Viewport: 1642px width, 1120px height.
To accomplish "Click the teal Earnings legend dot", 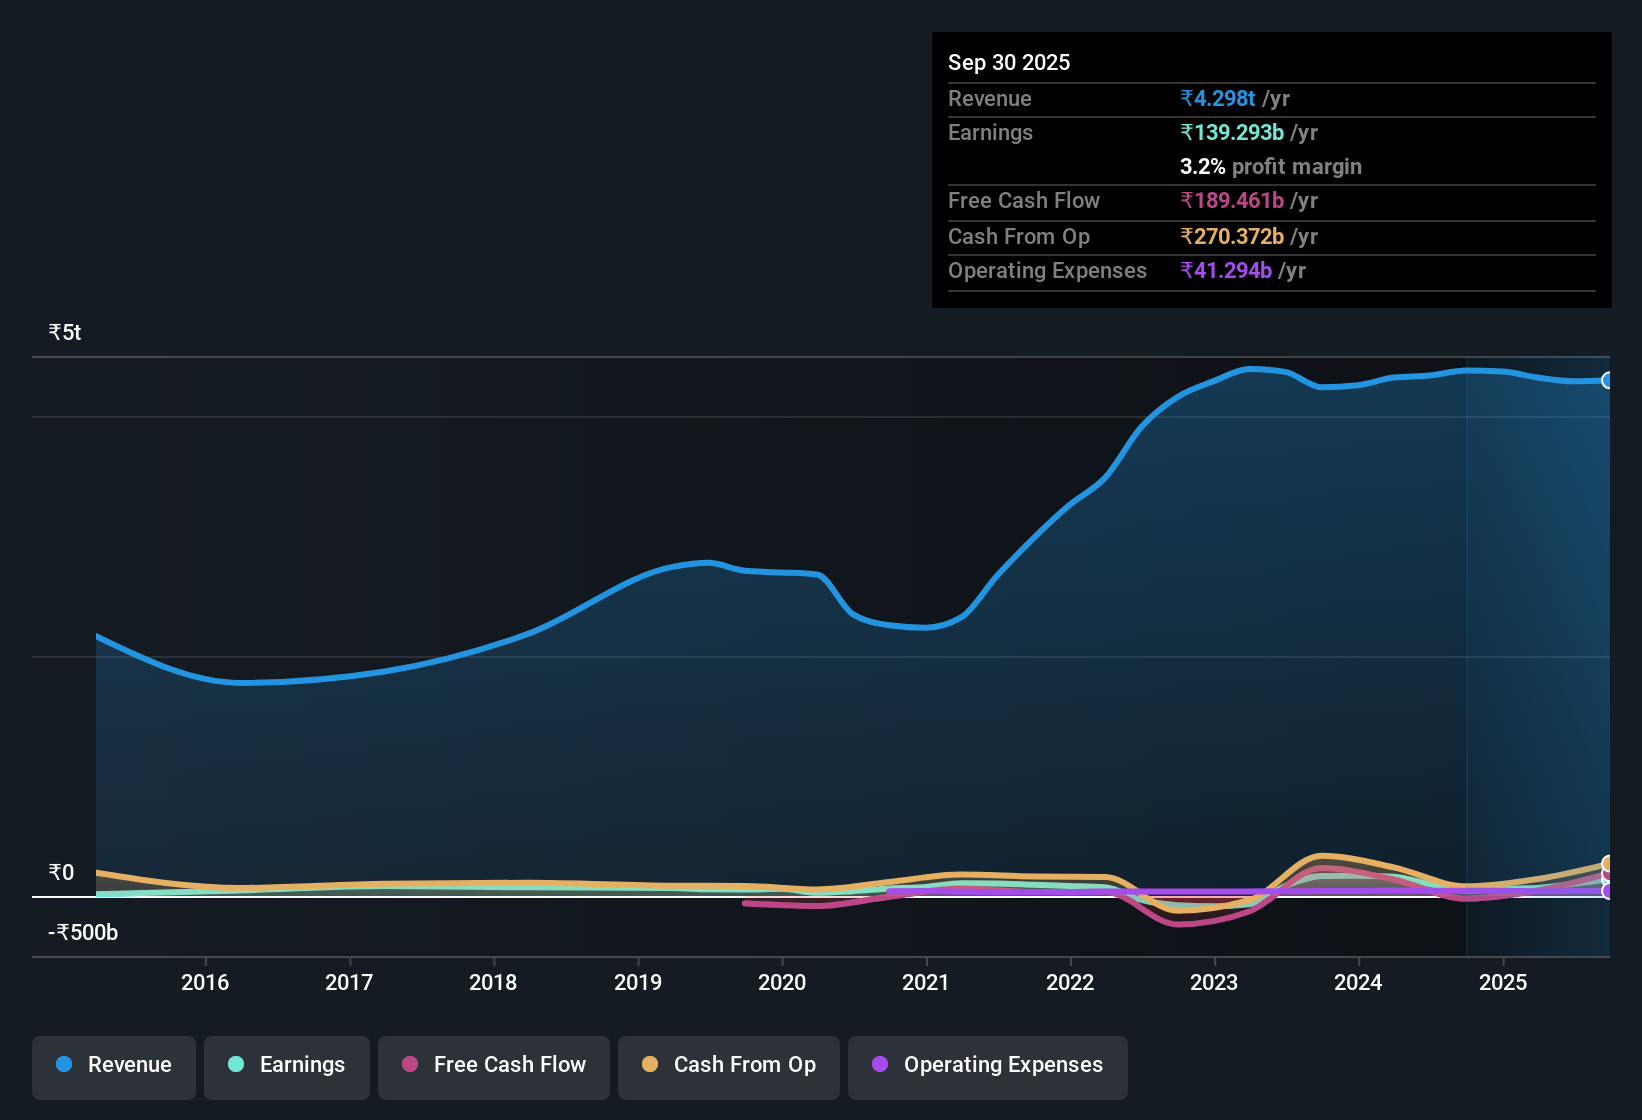I will pos(237,1065).
